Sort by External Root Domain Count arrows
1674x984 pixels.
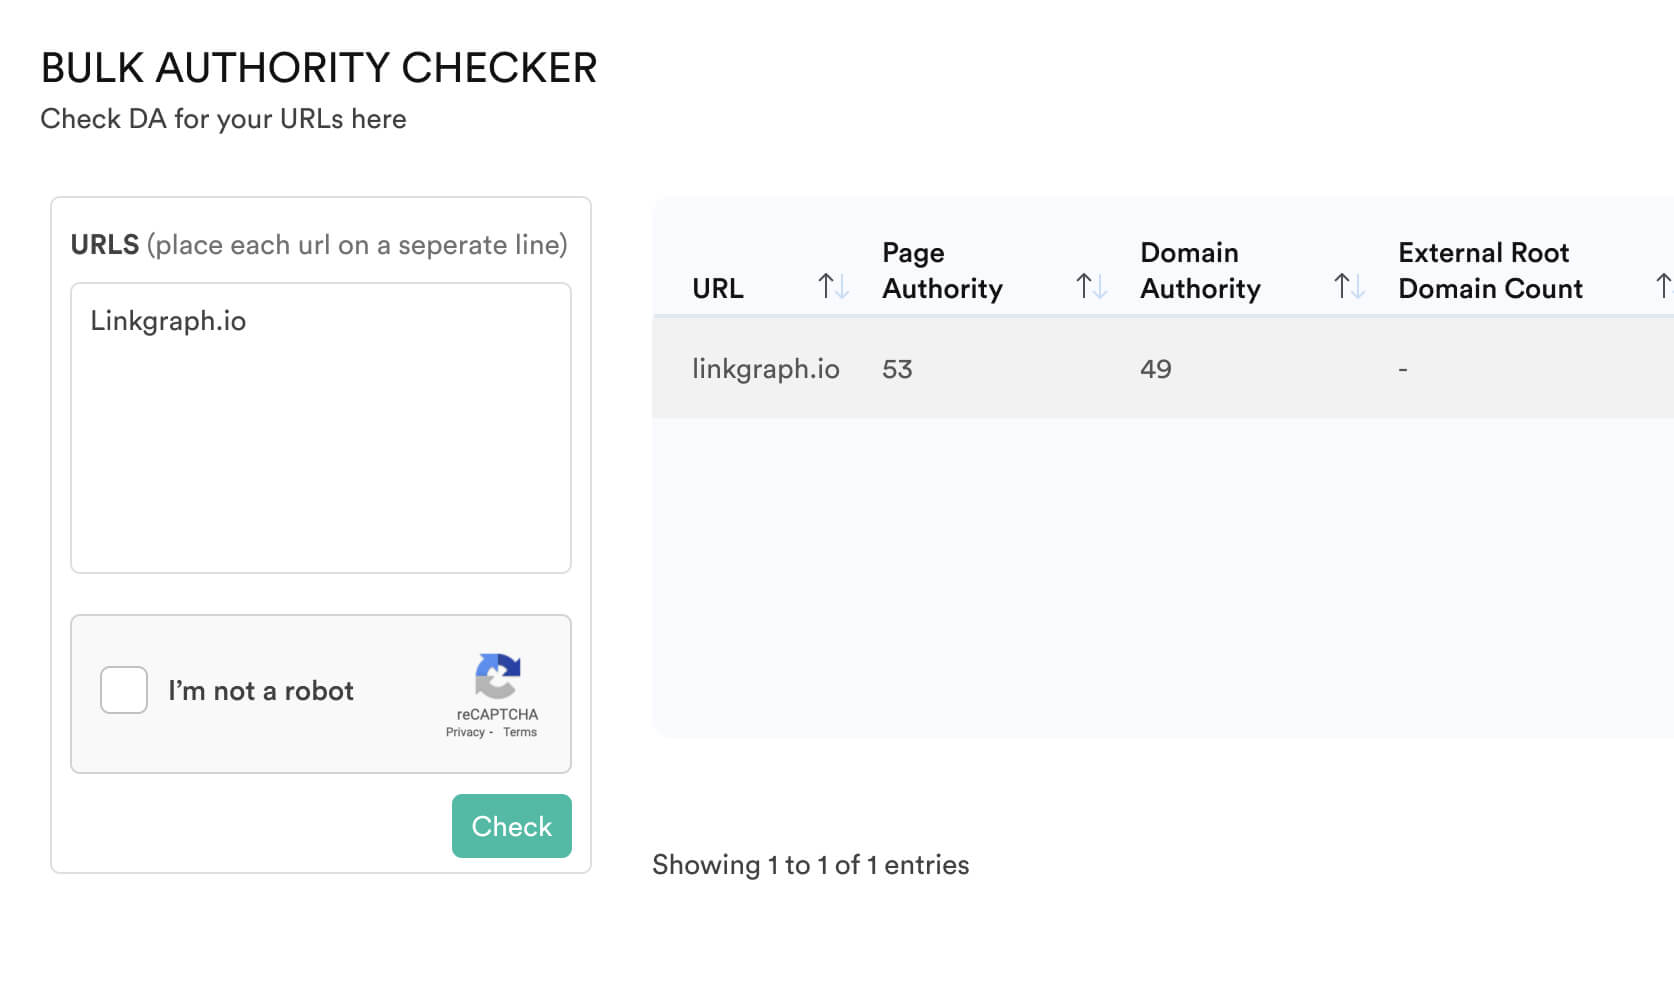(x=1664, y=287)
